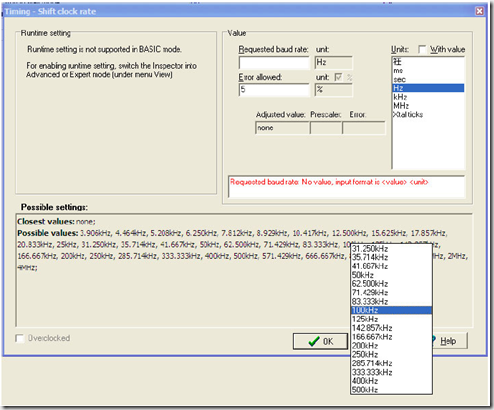
Task: Click the Error allowed field containing 5
Action: pos(274,90)
